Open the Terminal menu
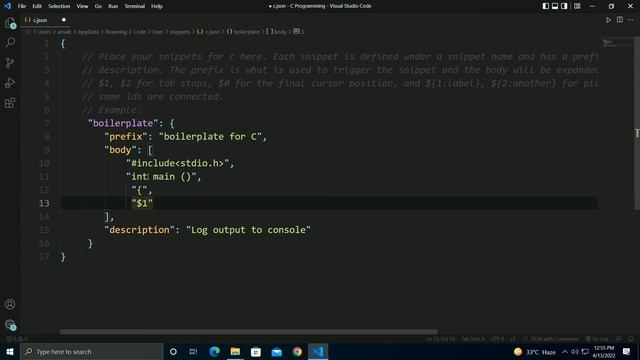640x360 pixels. 135,6
